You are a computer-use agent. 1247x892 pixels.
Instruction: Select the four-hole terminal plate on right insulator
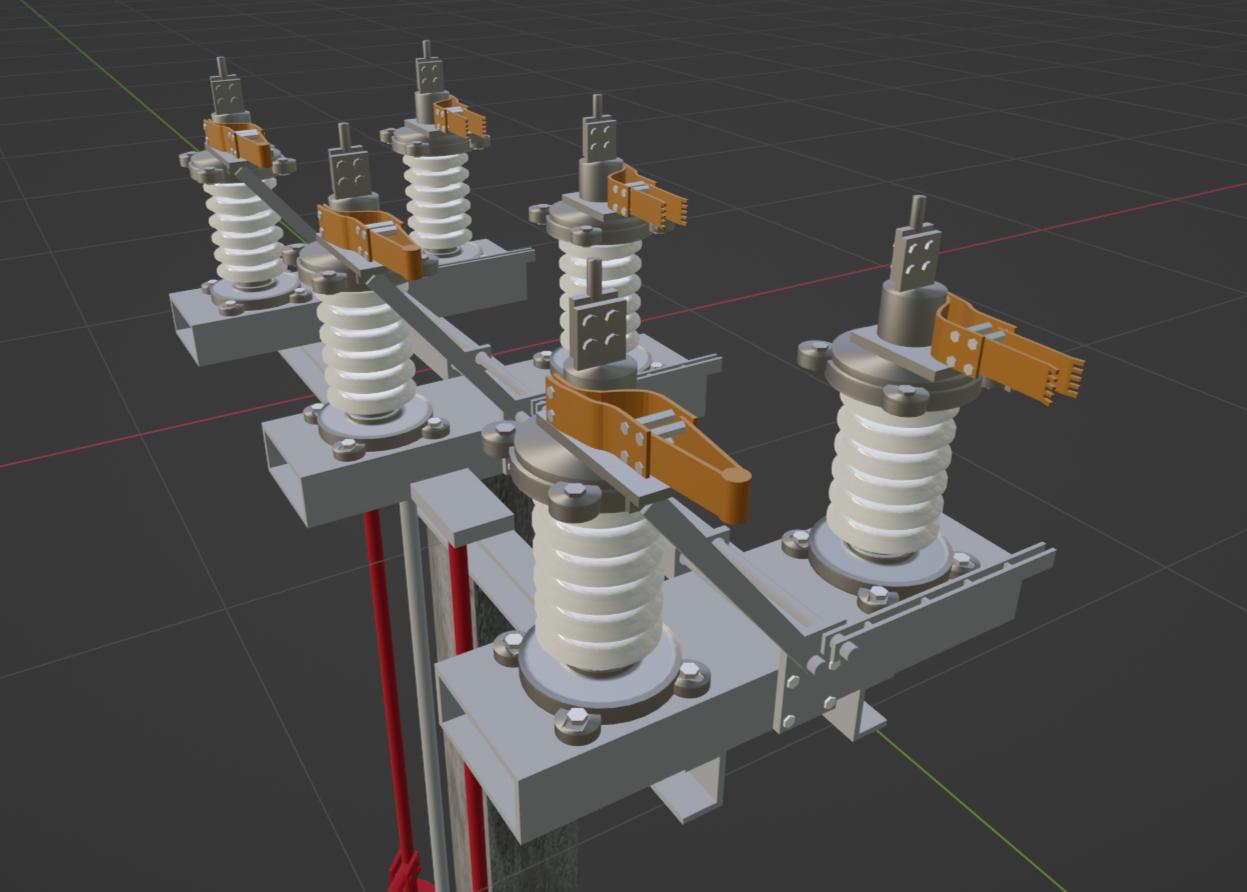pyautogui.click(x=916, y=253)
